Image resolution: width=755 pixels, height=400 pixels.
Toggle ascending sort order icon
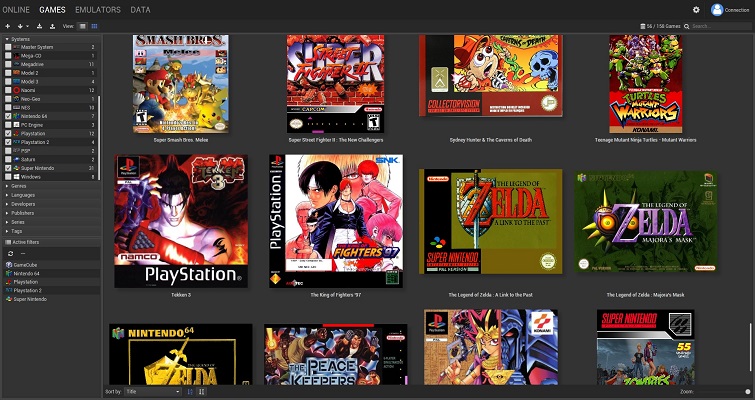pyautogui.click(x=190, y=392)
